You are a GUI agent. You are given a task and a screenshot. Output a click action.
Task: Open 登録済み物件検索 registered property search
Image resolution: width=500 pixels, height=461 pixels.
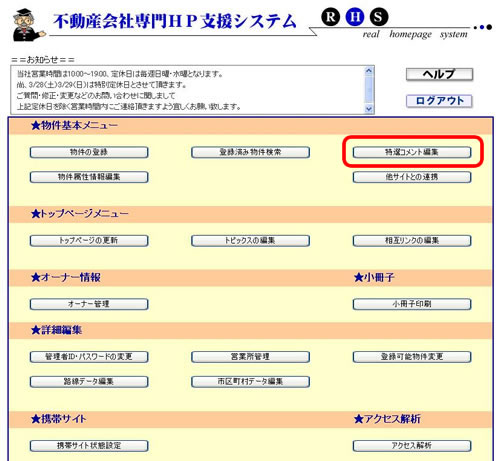pyautogui.click(x=250, y=152)
